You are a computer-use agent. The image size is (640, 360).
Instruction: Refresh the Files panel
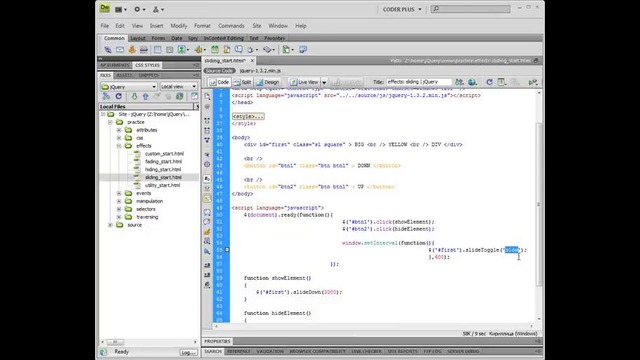118,96
